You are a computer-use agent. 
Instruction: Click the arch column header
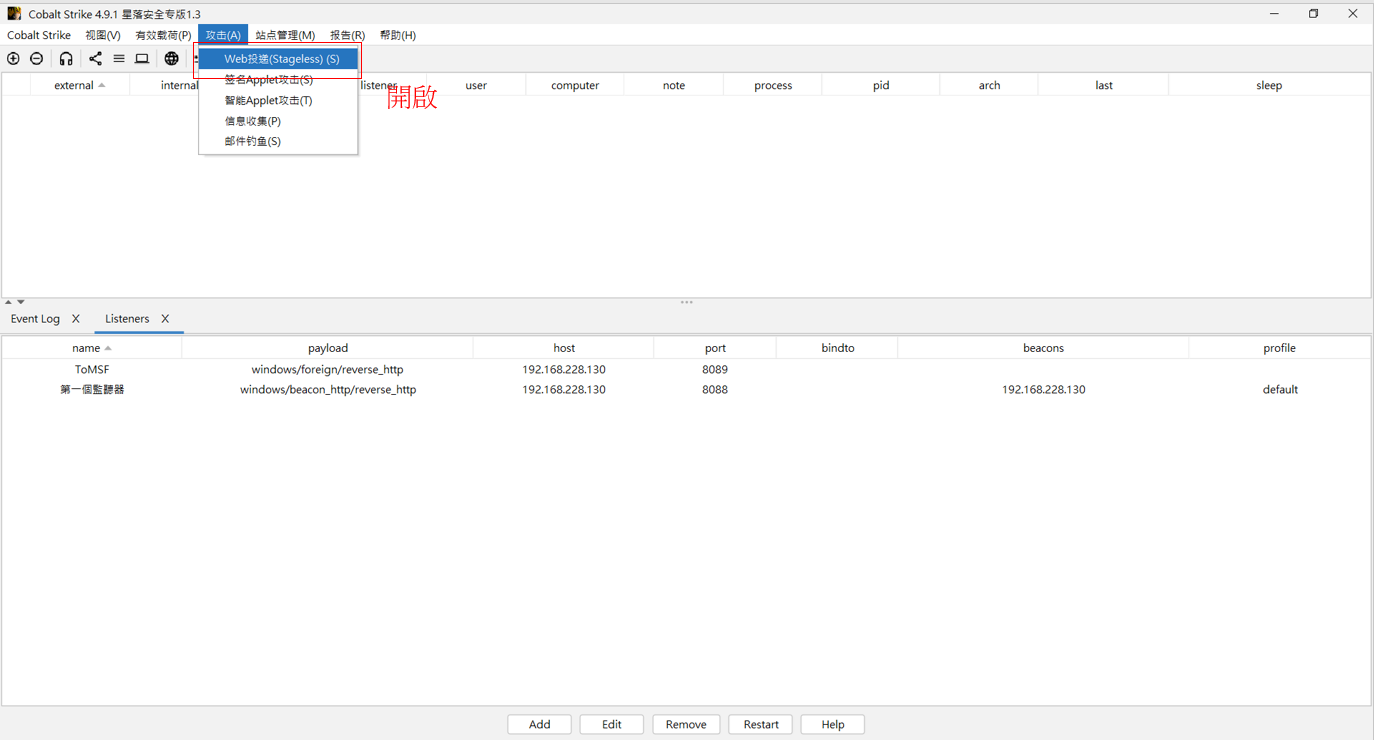tap(990, 86)
